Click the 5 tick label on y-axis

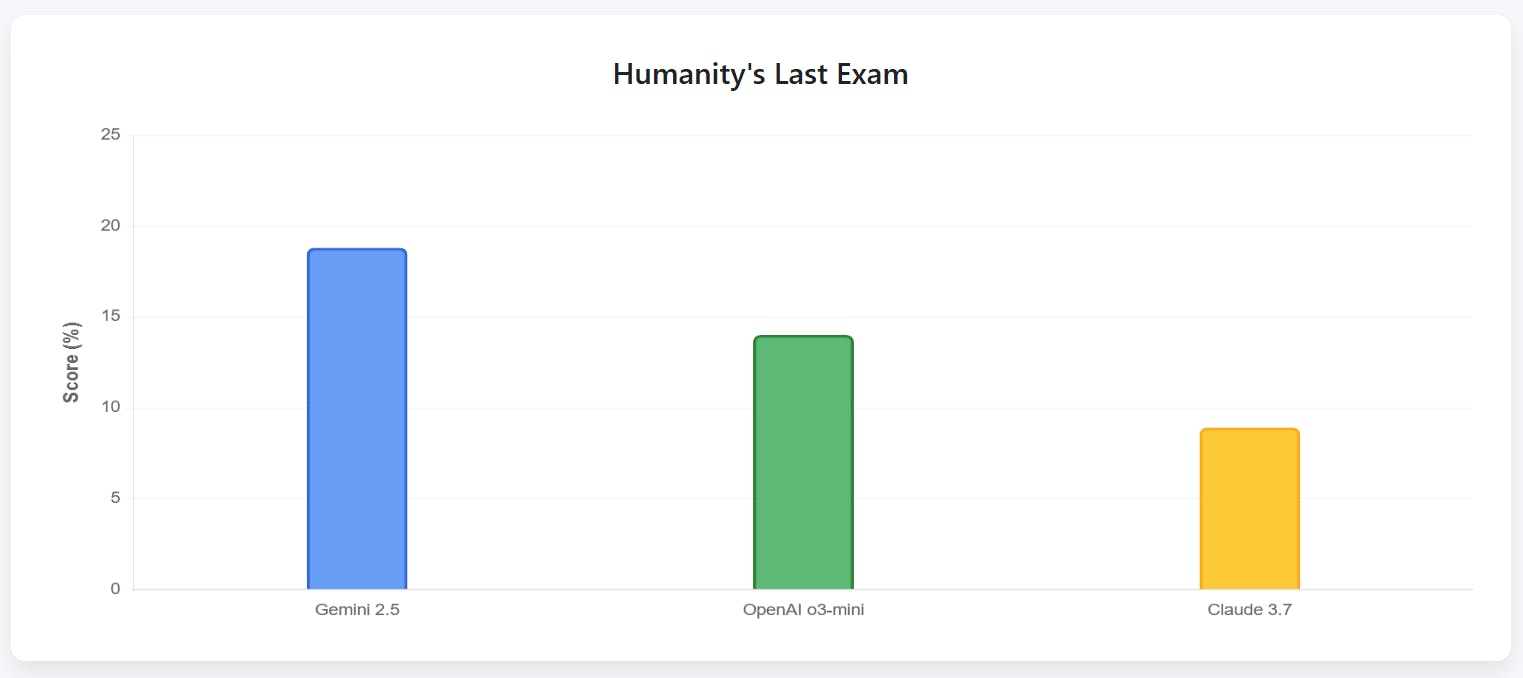[x=115, y=498]
